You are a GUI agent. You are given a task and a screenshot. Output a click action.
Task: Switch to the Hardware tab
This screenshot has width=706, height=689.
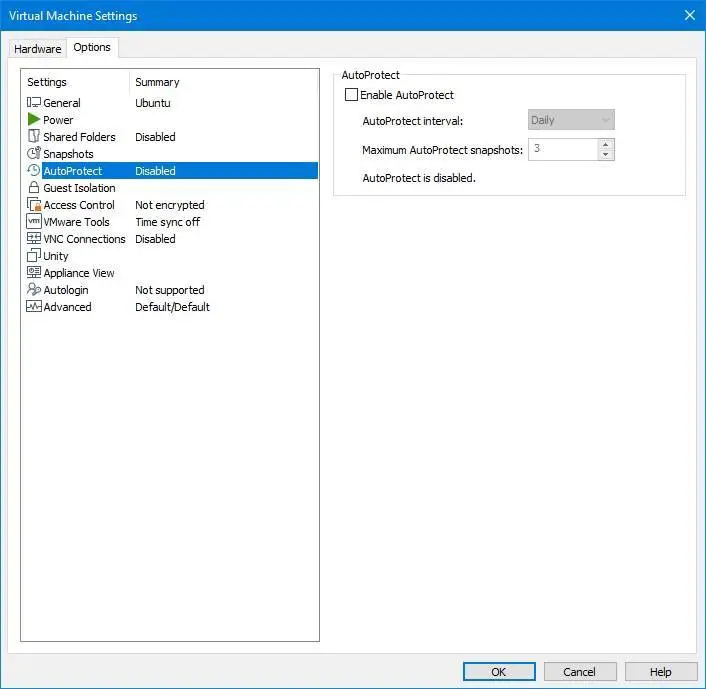point(38,49)
